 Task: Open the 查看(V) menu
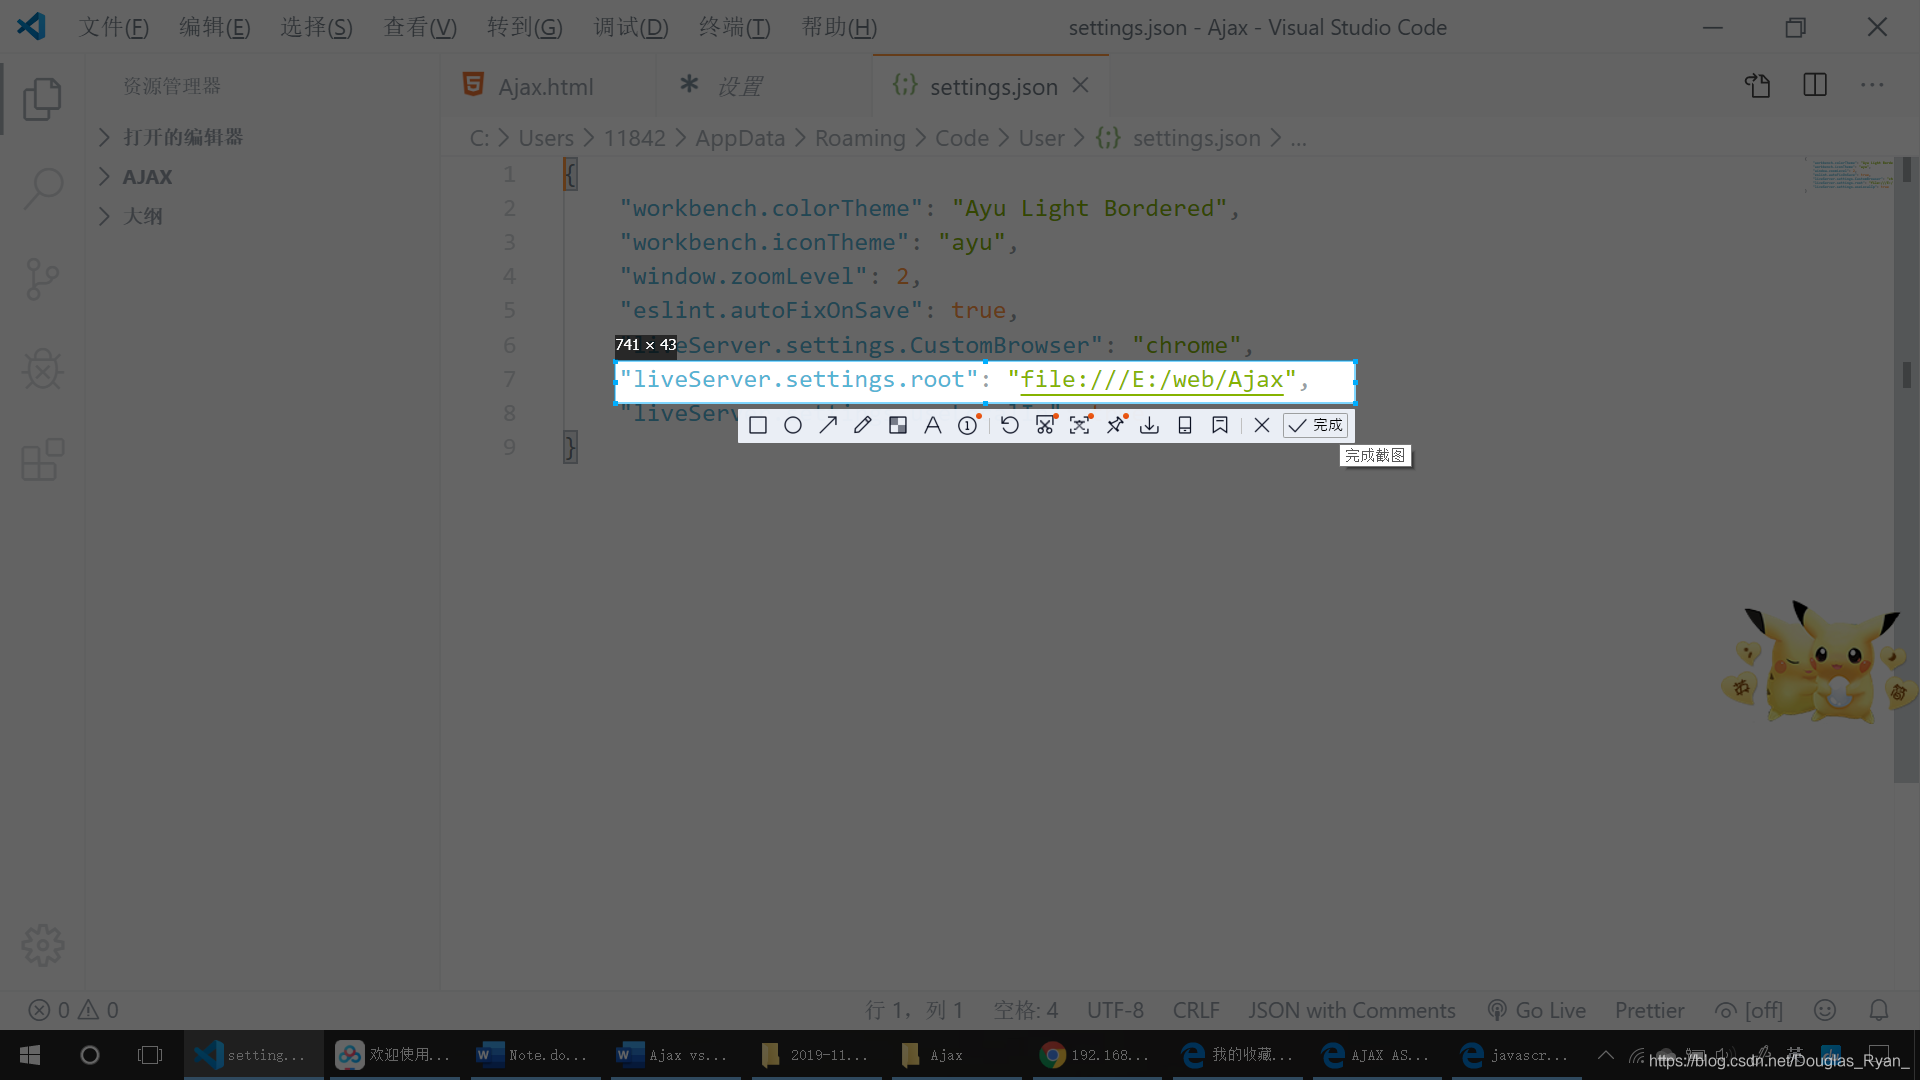420,27
